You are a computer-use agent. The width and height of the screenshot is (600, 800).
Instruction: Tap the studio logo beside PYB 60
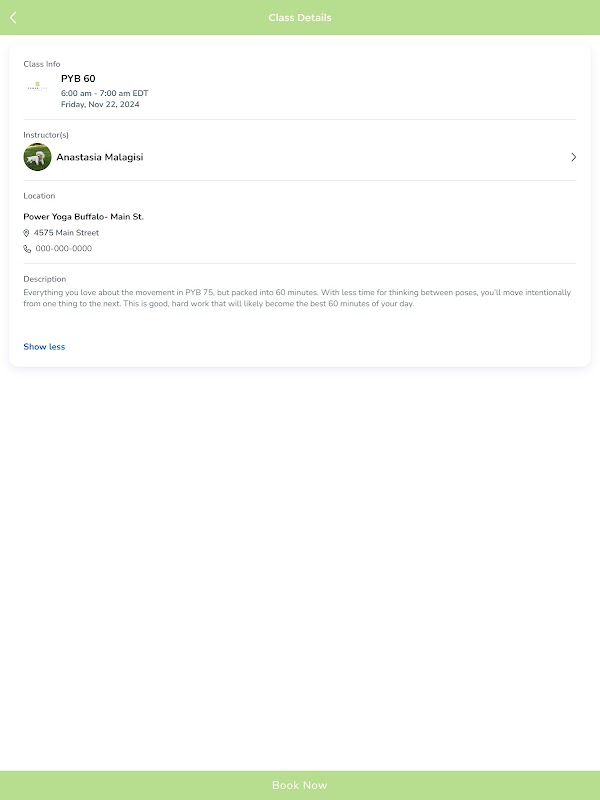click(37, 86)
